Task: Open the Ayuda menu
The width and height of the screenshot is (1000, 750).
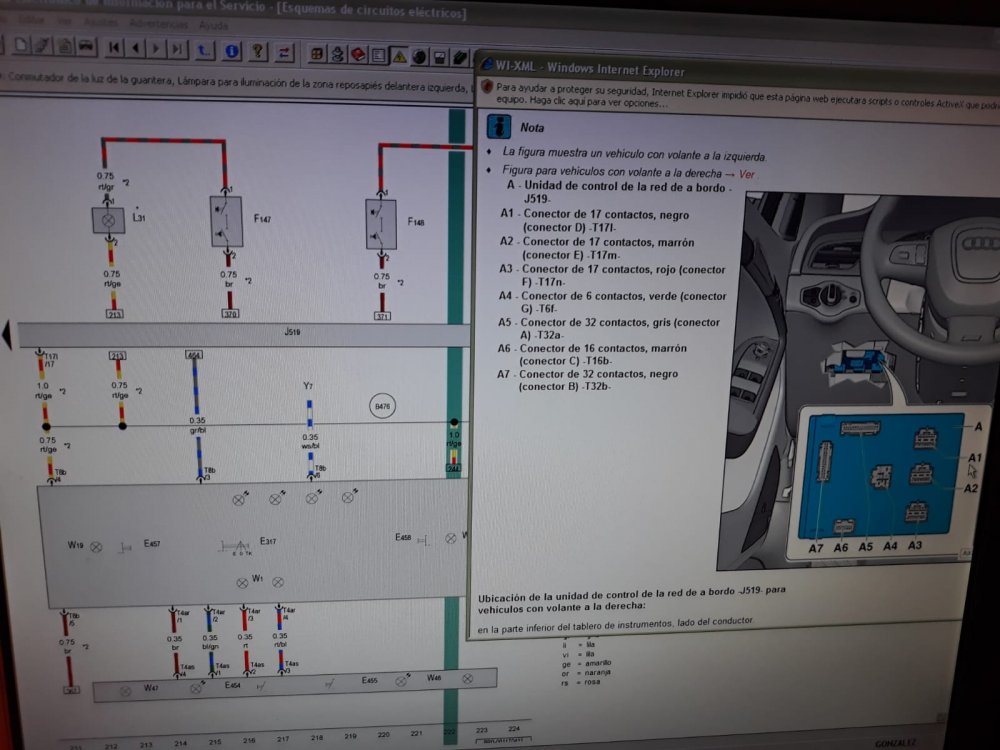Action: coord(212,24)
